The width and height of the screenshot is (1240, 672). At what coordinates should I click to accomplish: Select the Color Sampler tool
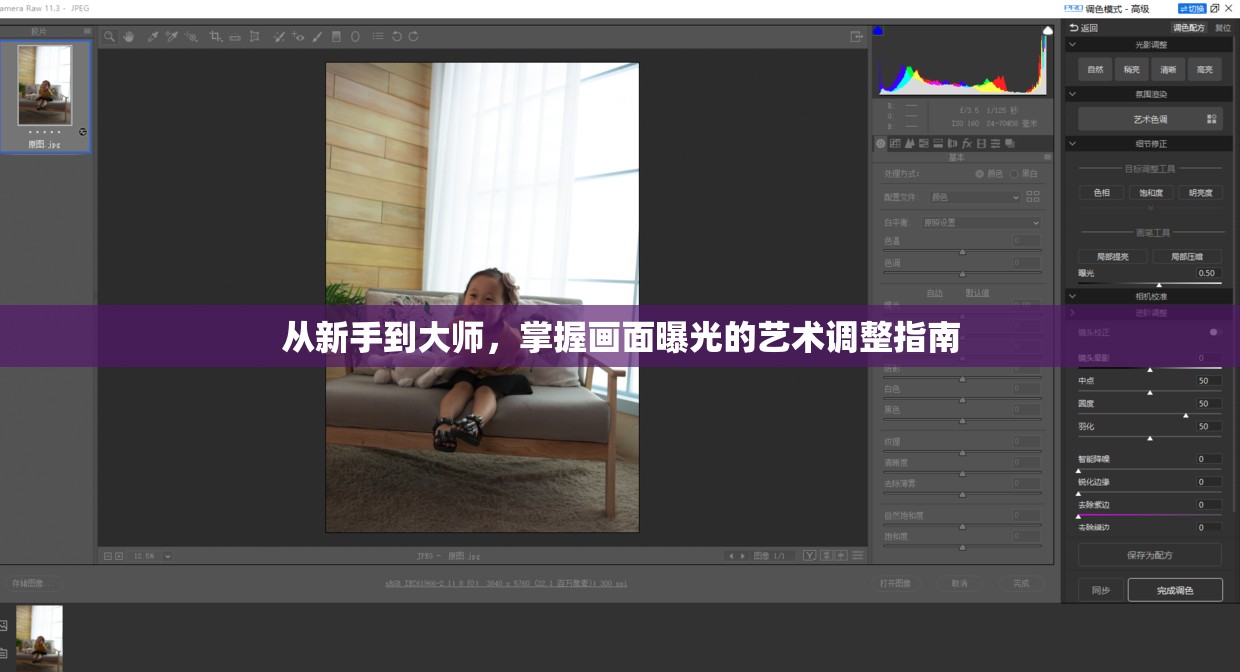tap(171, 36)
